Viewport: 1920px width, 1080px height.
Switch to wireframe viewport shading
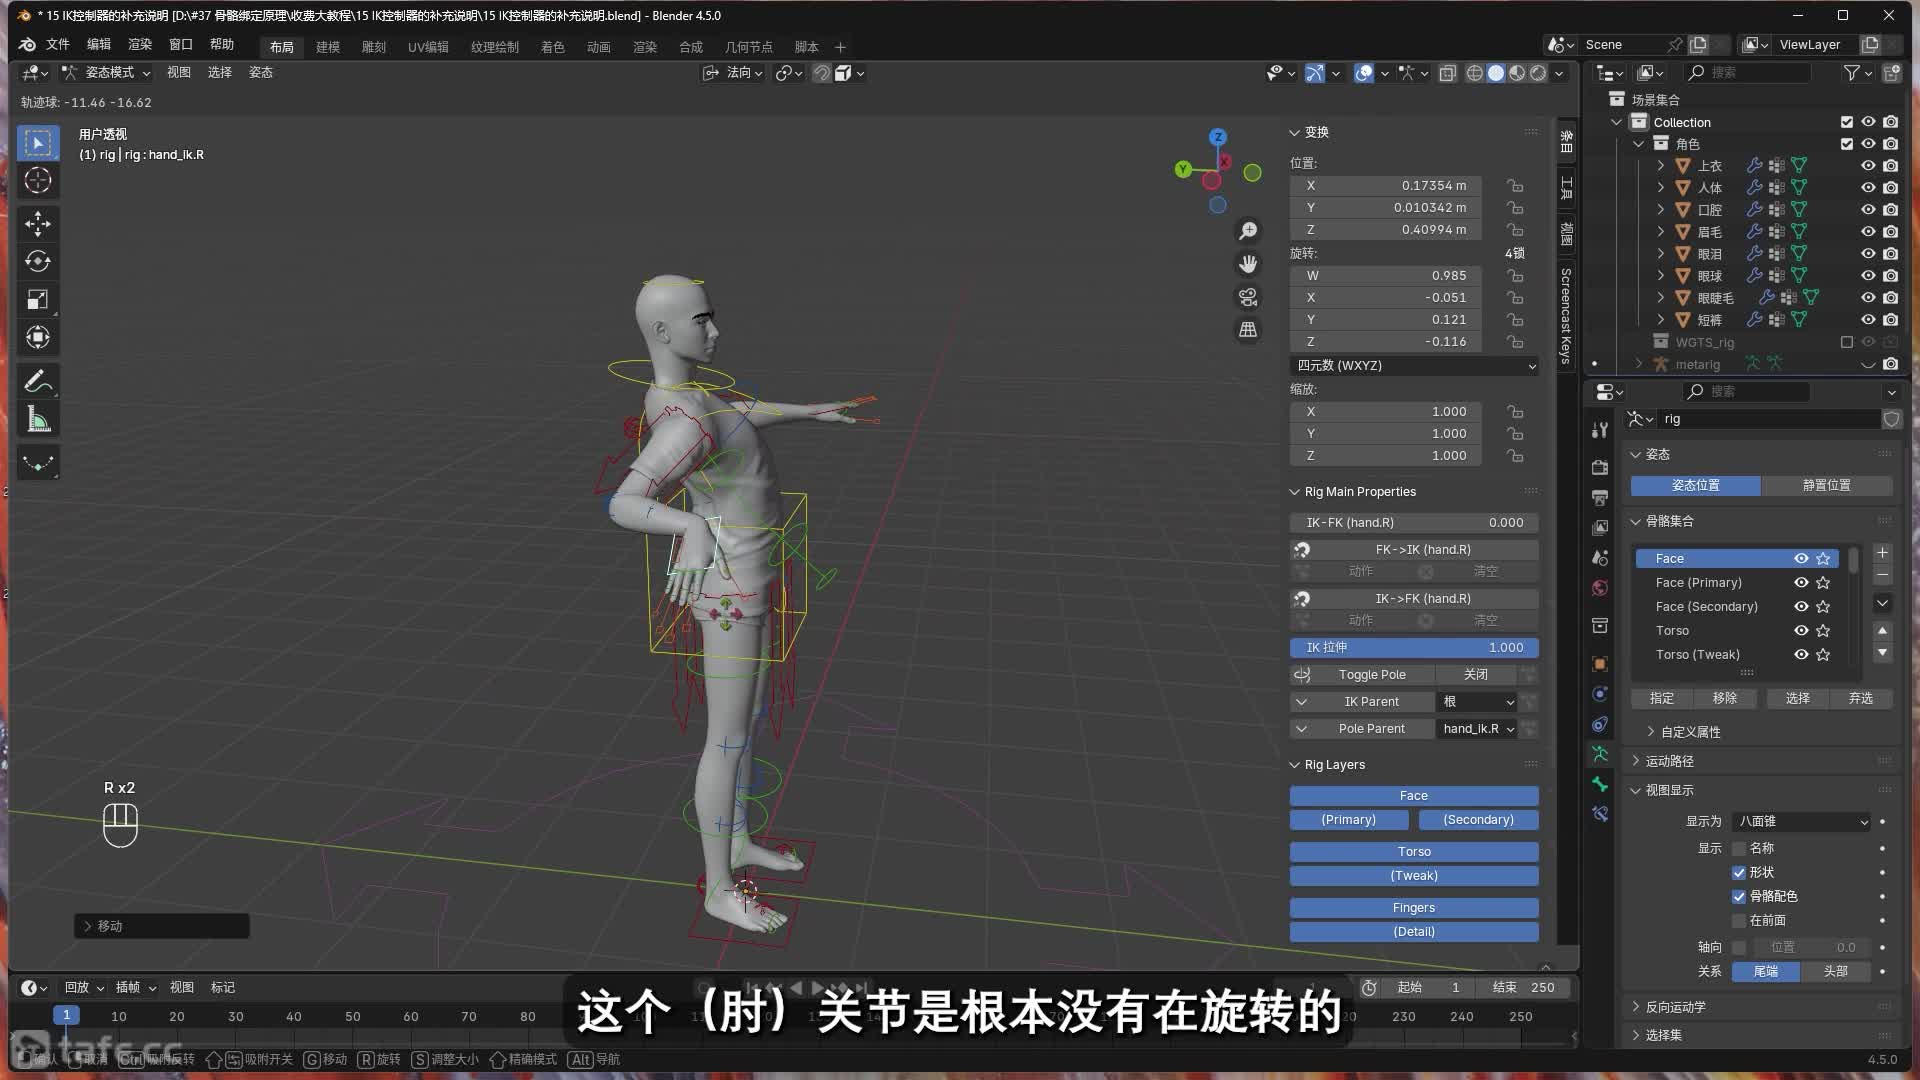1475,73
